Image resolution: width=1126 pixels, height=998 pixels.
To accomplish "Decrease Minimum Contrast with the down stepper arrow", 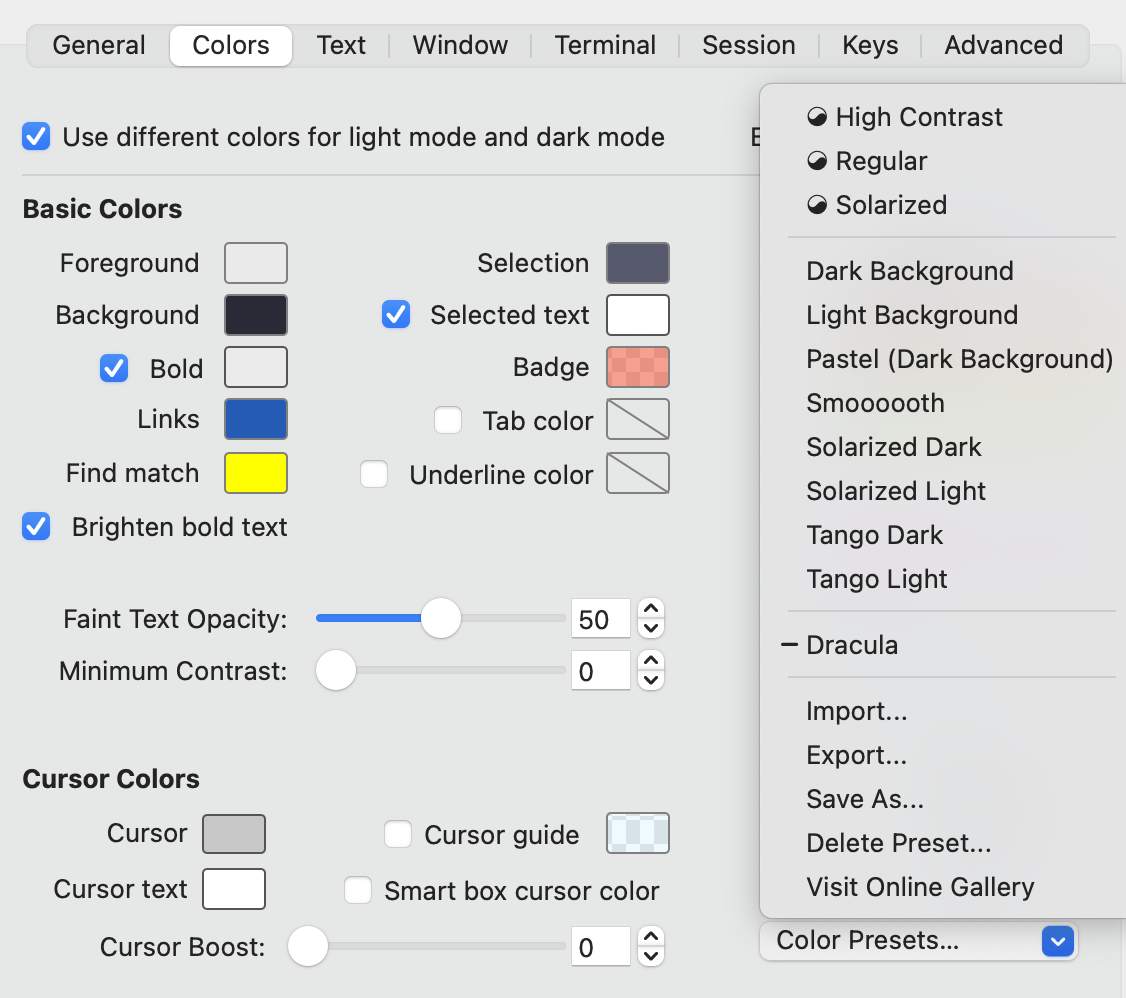I will (x=651, y=681).
